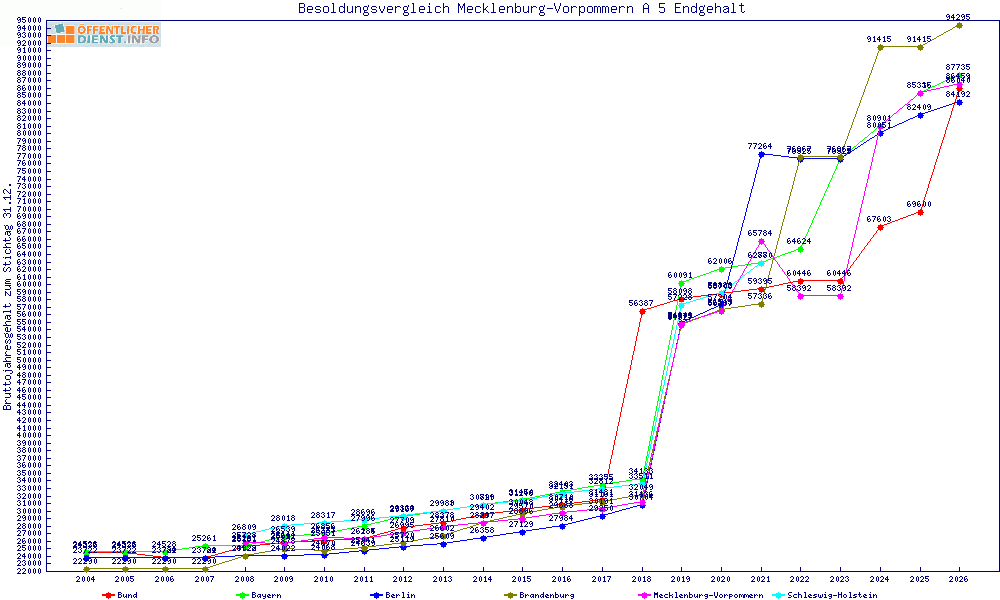Screen dimensions: 1000x600
Task: Click the Schleswig-Holstein legend label
Action: pos(832,595)
